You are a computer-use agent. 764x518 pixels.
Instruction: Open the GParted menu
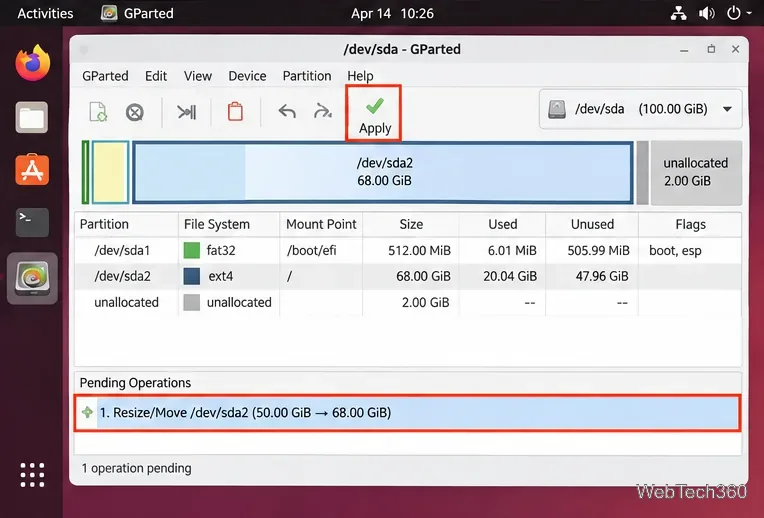[105, 76]
